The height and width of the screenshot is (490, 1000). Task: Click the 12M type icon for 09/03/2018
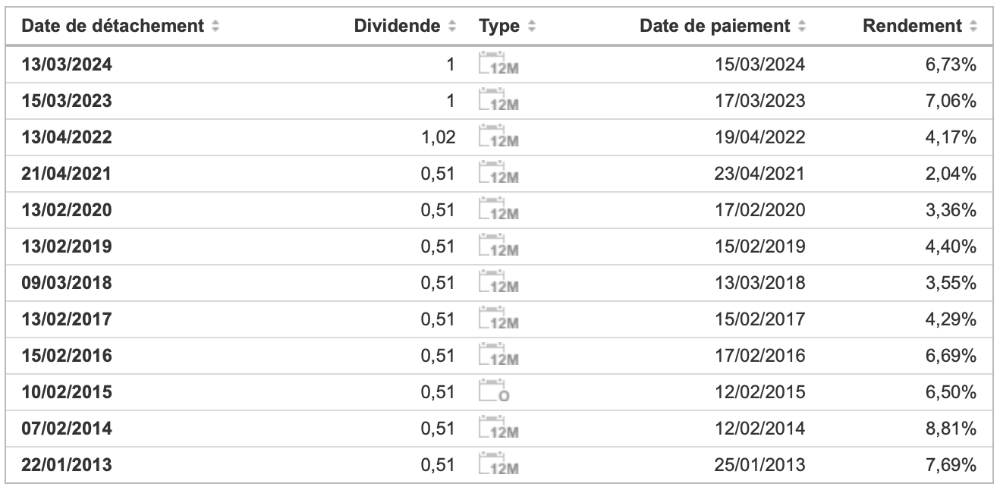pos(499,284)
